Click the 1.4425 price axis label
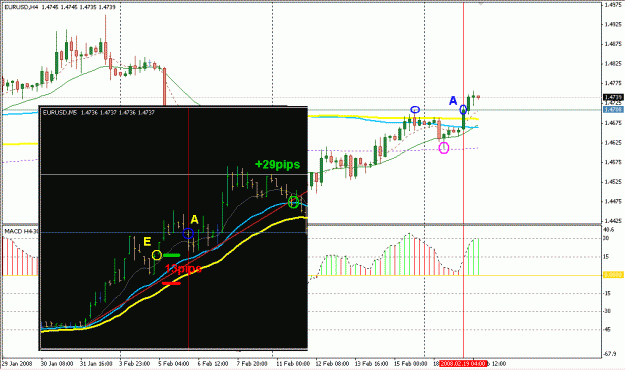The height and width of the screenshot is (370, 625). tap(613, 221)
